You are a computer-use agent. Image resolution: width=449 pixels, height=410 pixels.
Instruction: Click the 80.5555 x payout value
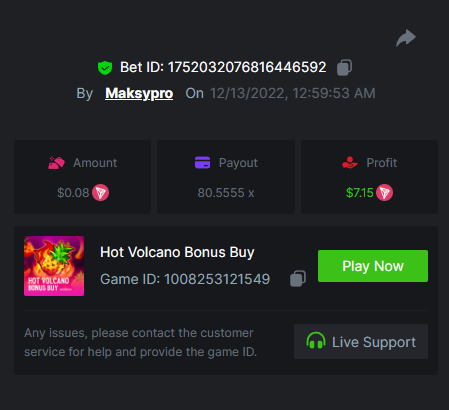(x=226, y=193)
